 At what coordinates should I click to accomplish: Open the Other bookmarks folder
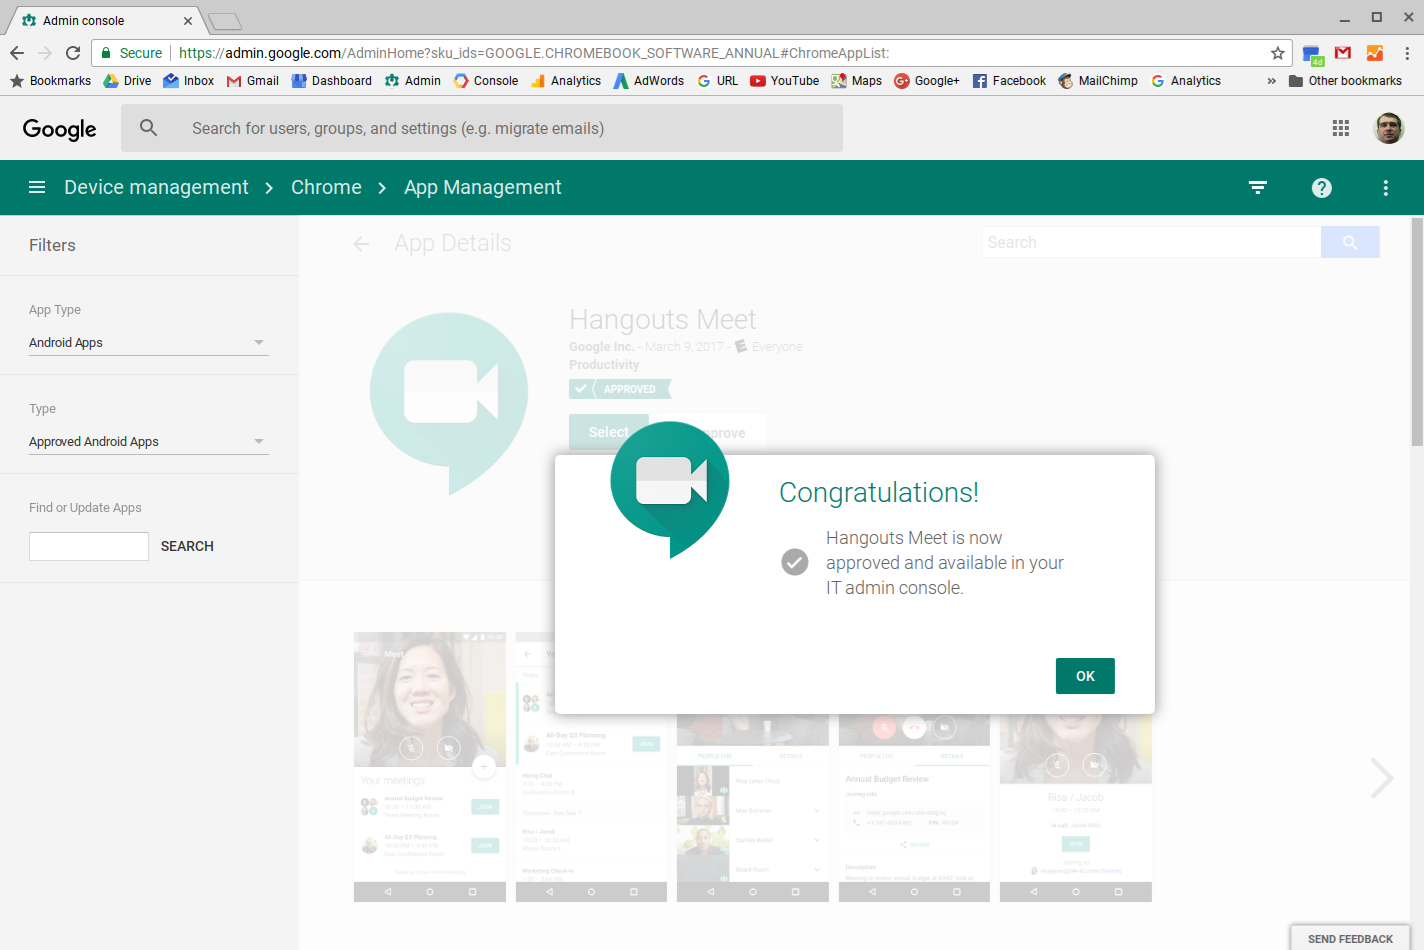point(1345,81)
